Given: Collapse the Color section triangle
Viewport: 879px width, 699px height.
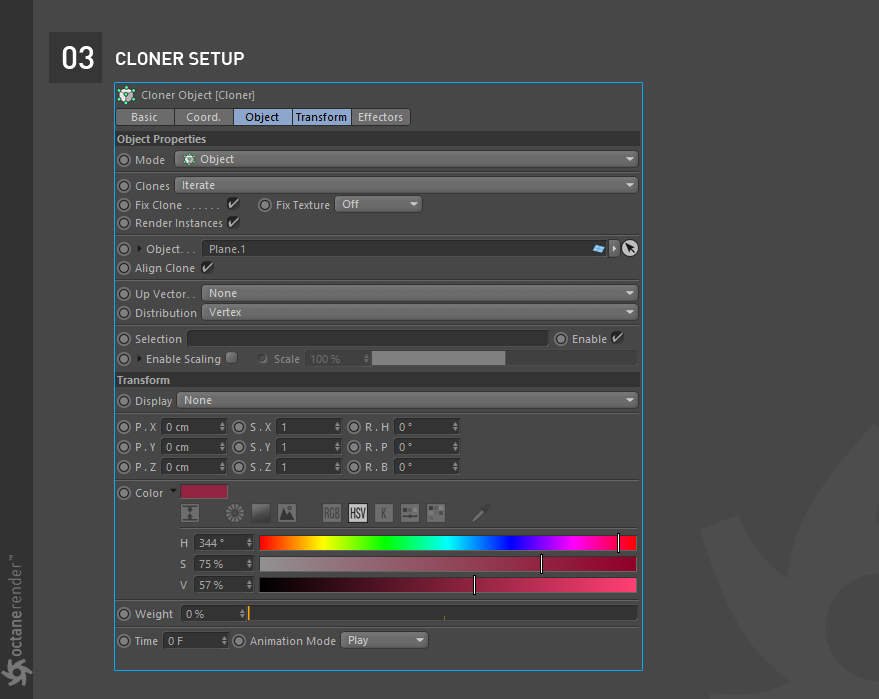Looking at the screenshot, I should pyautogui.click(x=173, y=491).
